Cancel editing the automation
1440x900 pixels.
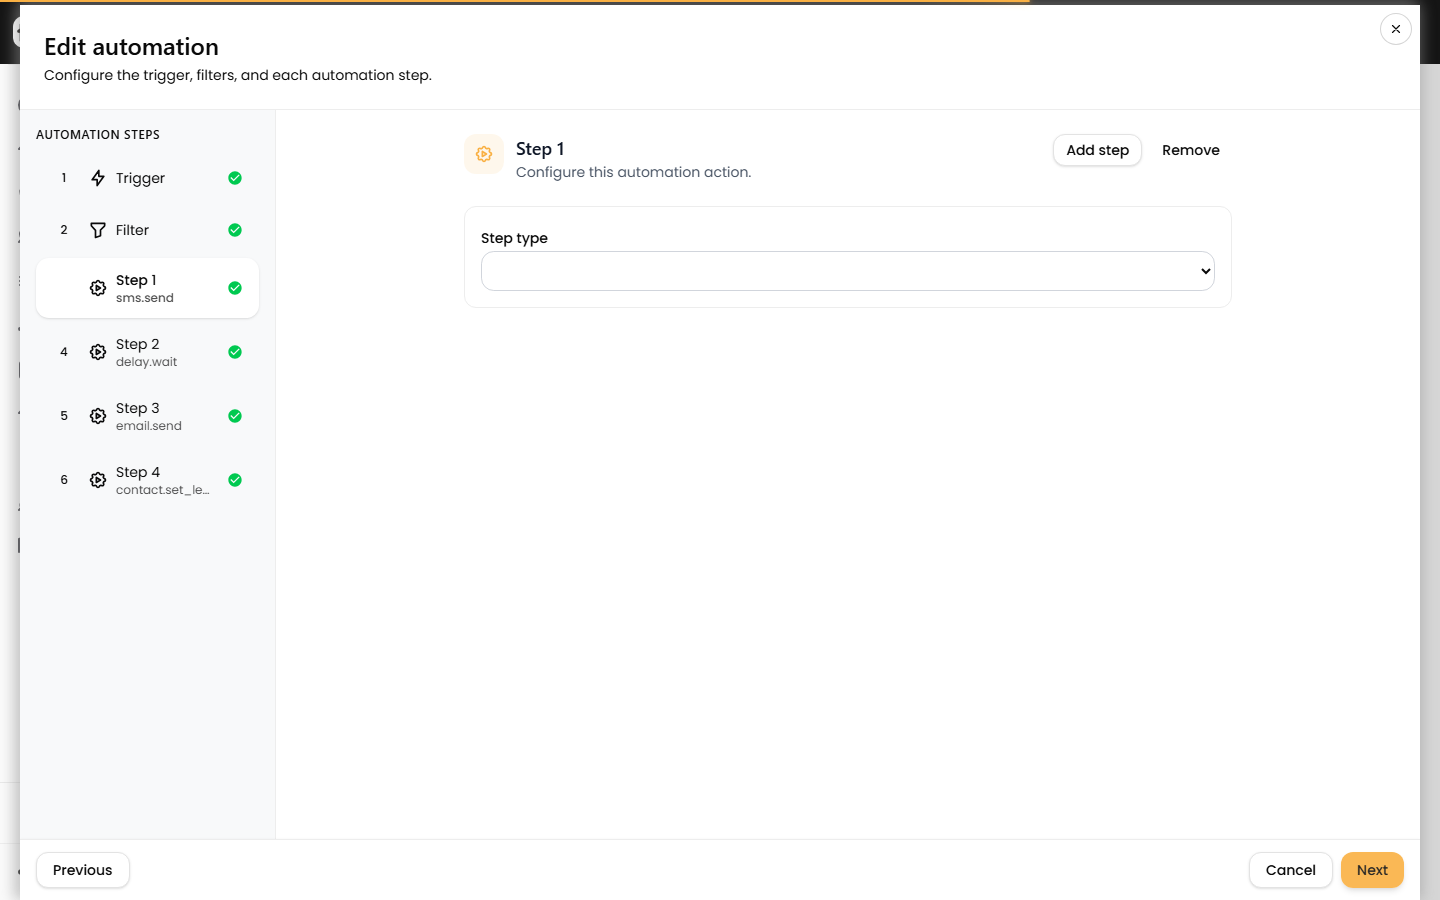1290,870
